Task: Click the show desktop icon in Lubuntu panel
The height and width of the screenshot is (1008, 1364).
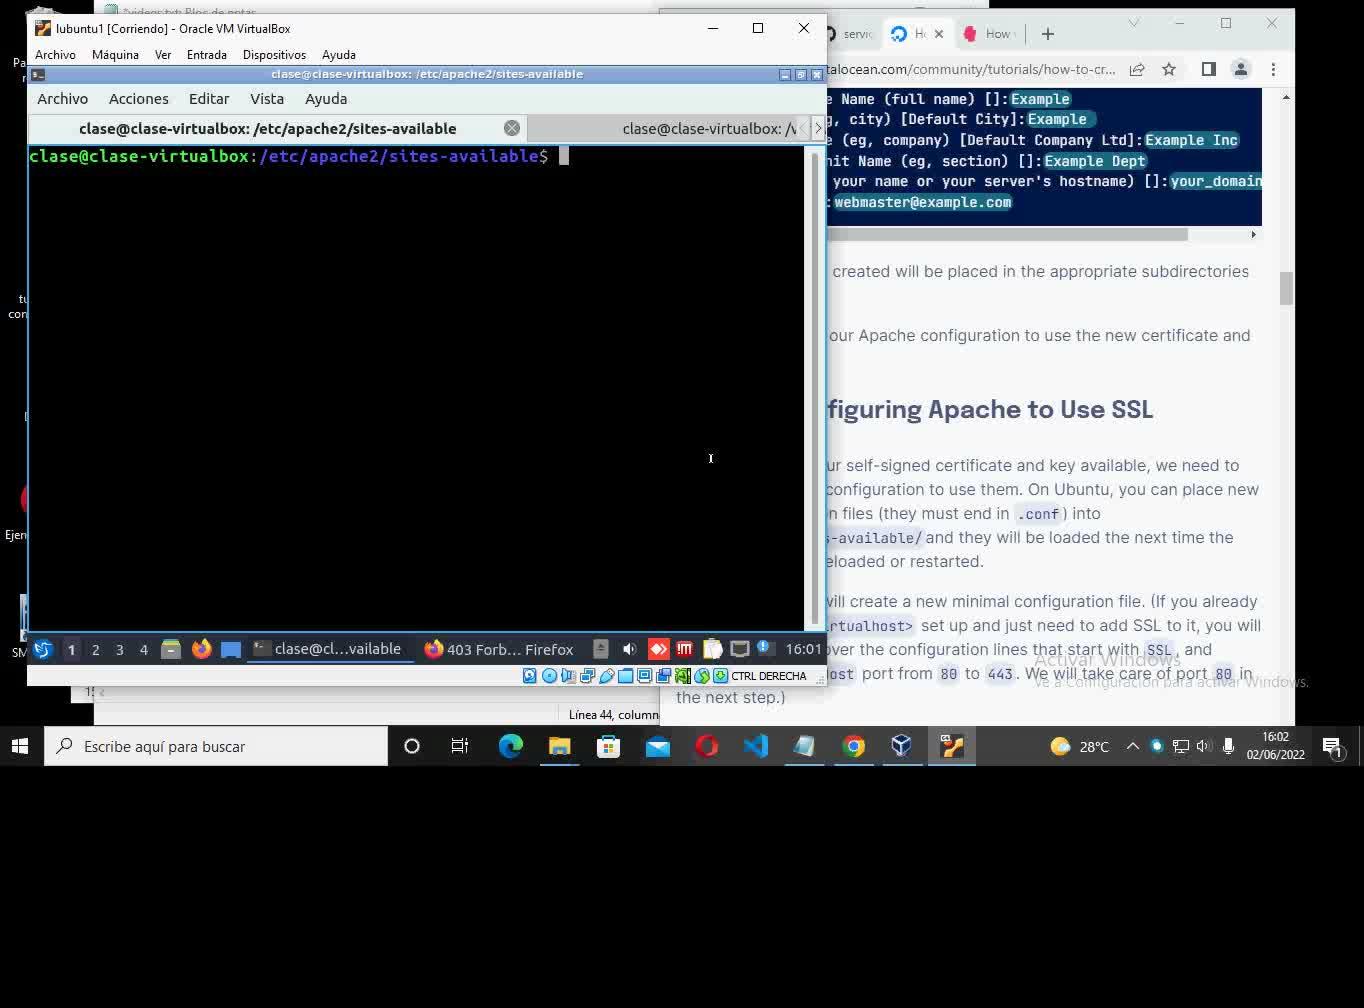Action: point(231,649)
